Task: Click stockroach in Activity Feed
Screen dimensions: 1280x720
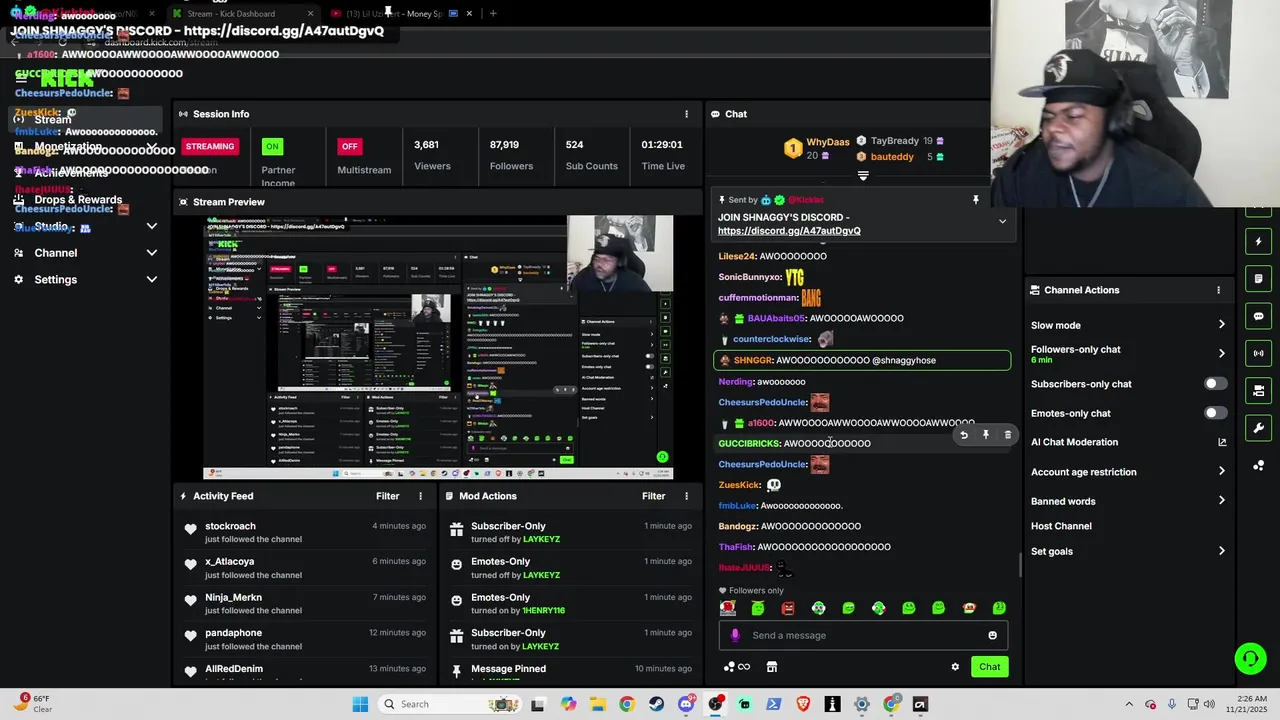Action: tap(230, 526)
